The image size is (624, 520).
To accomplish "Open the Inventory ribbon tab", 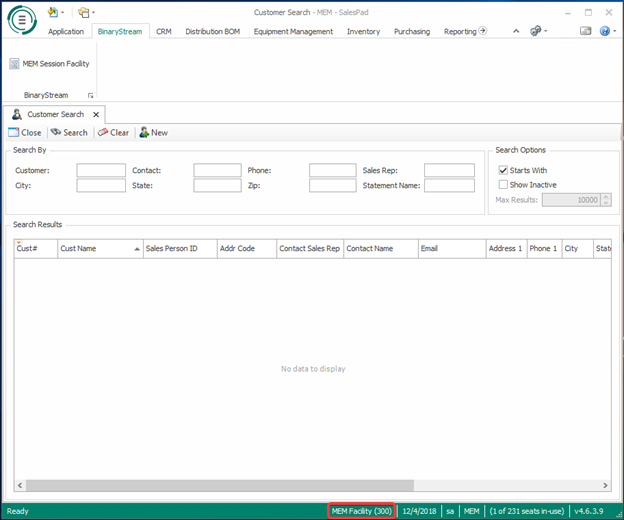I will (363, 31).
